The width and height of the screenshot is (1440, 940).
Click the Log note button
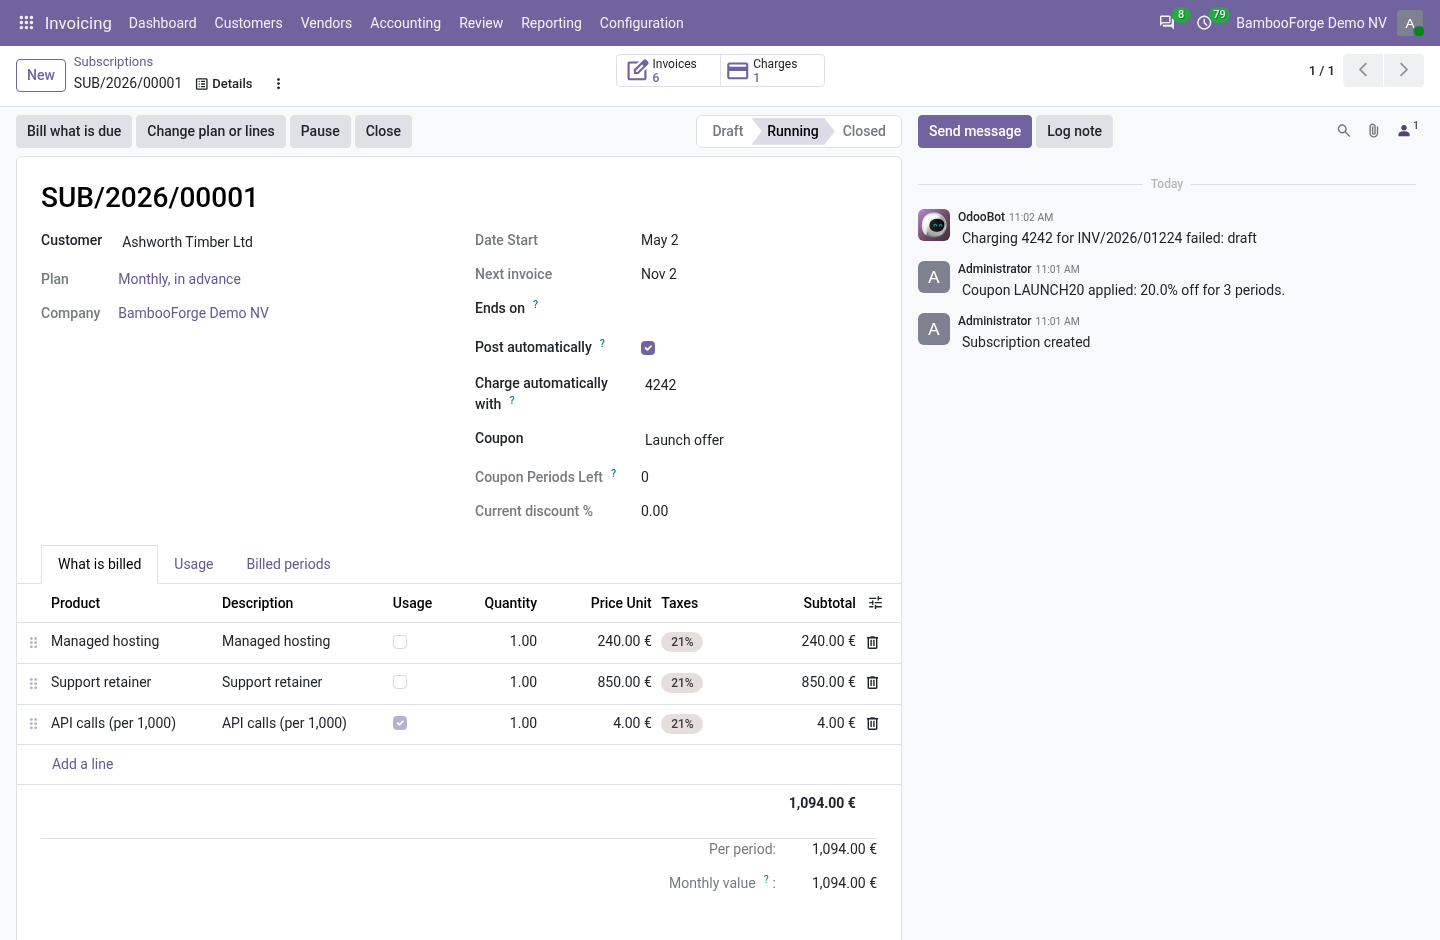pos(1074,131)
